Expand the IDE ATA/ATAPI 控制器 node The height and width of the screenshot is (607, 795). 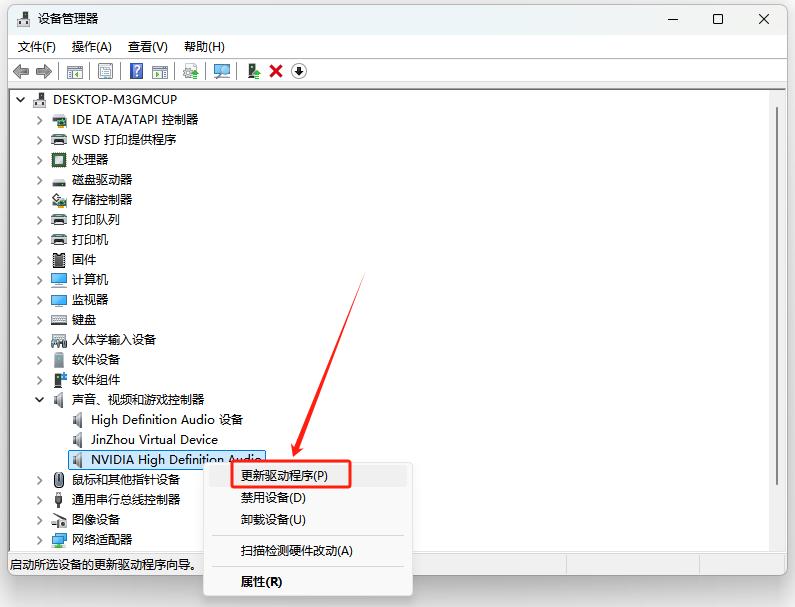[40, 120]
